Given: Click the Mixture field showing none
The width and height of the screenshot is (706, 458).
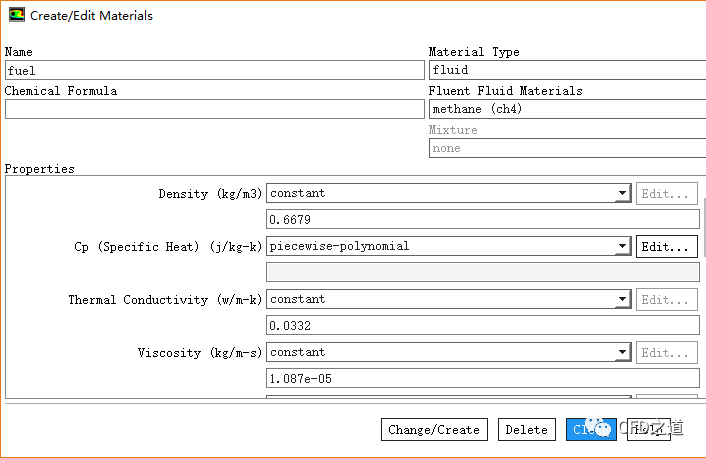Looking at the screenshot, I should coord(566,148).
